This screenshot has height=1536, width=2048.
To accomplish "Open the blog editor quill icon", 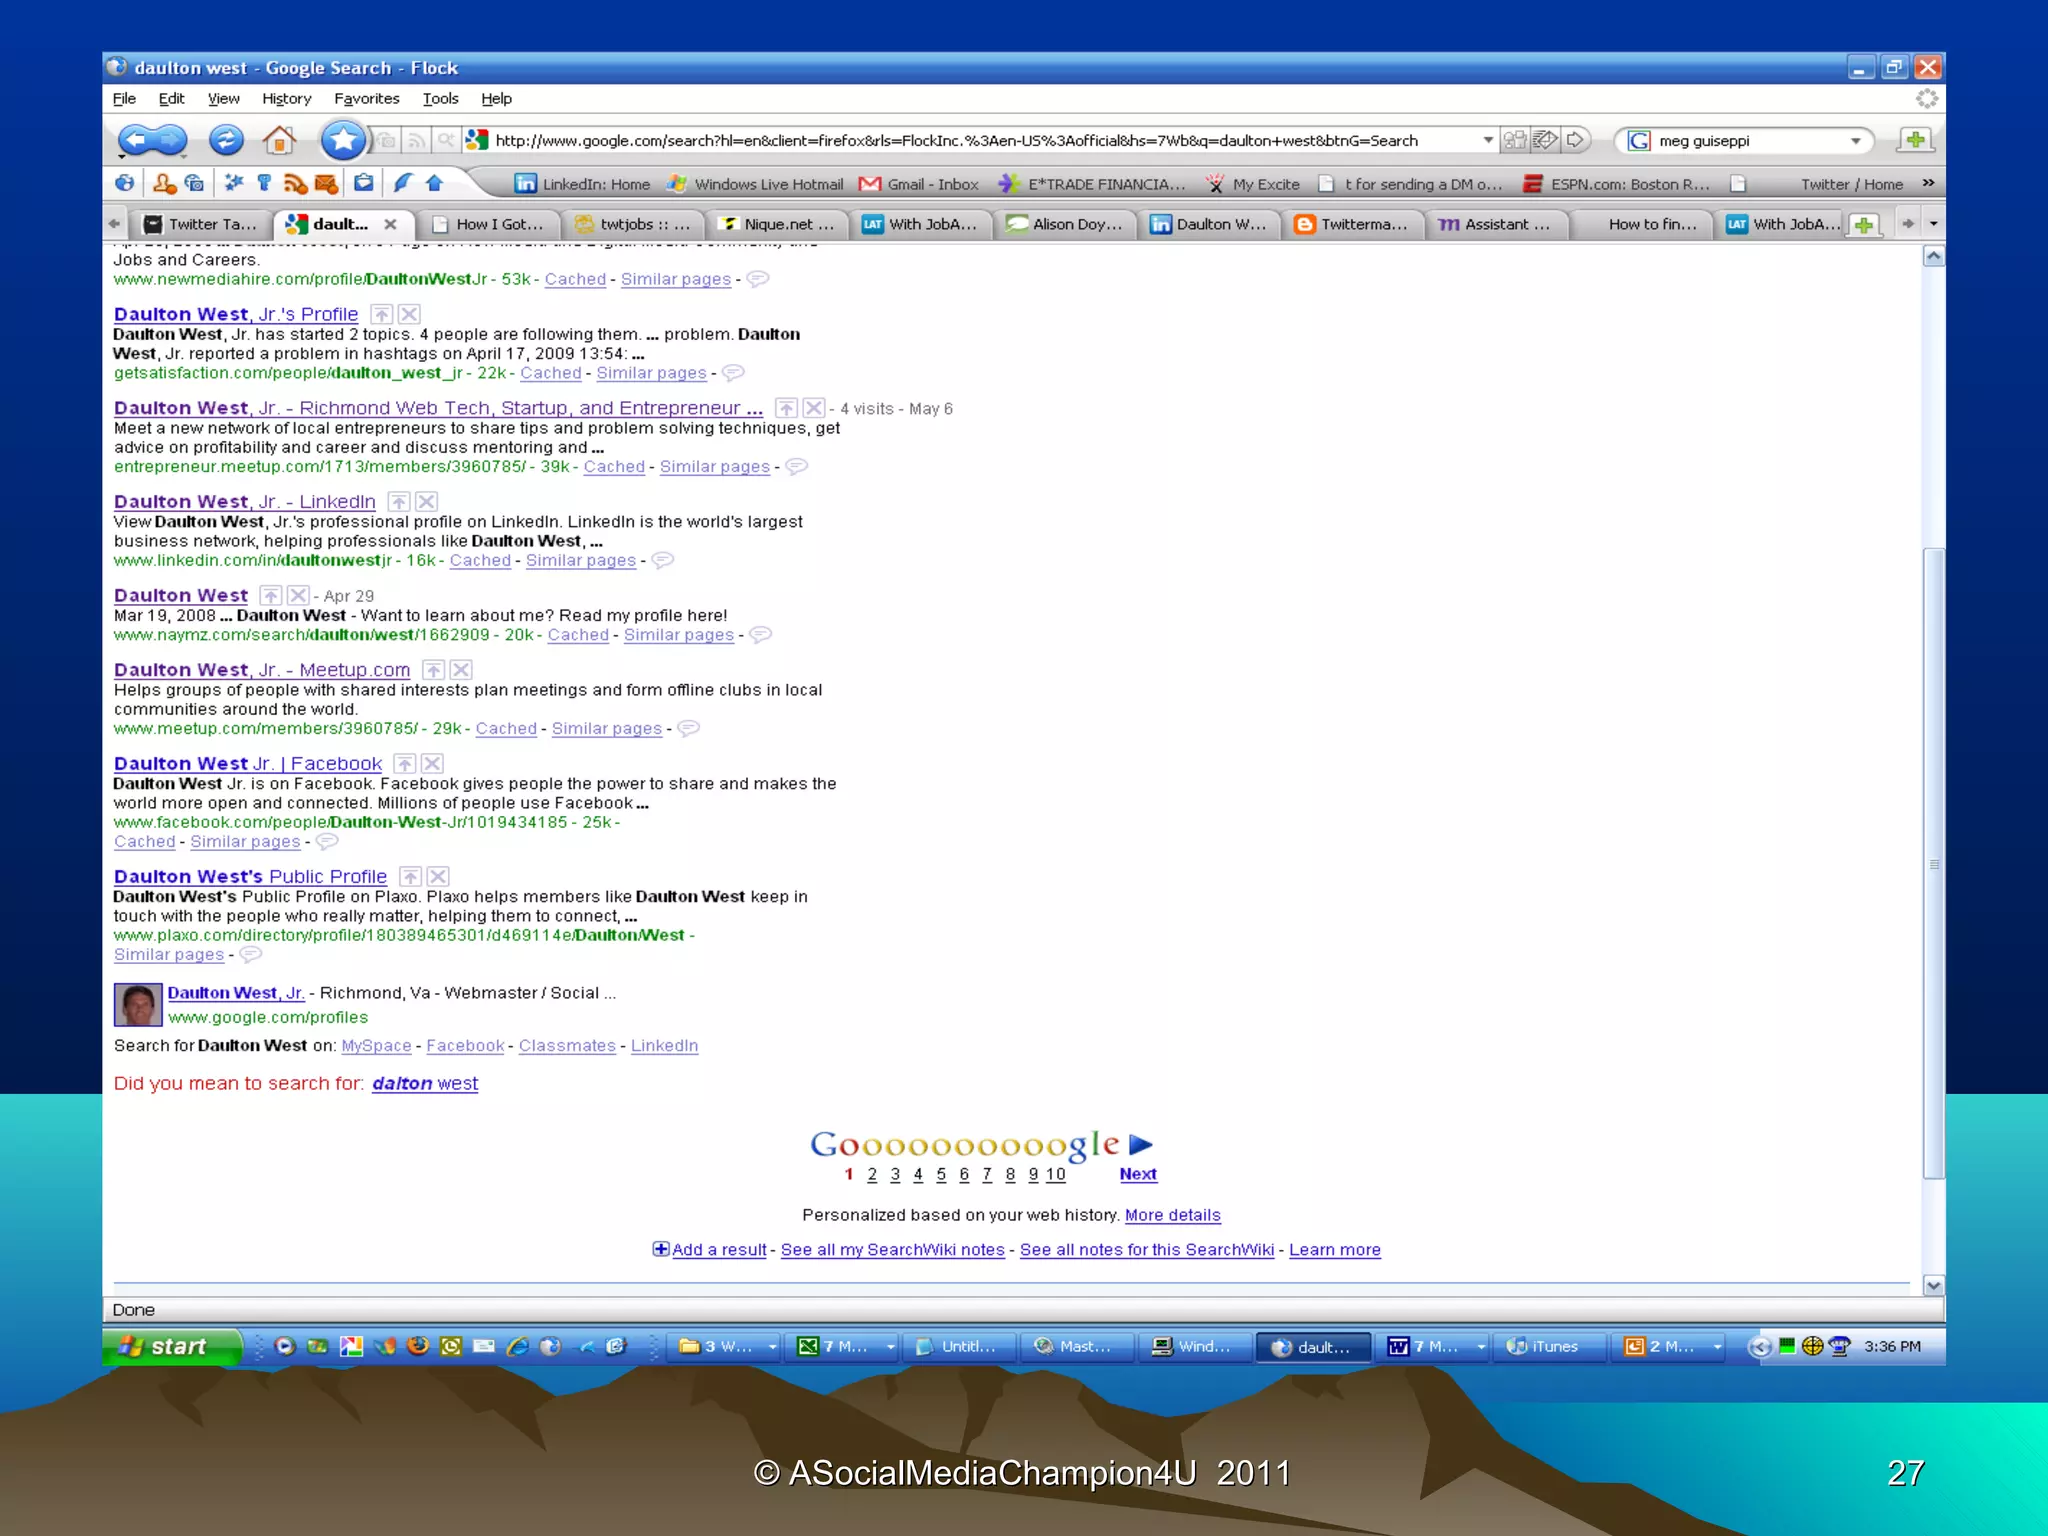I will pyautogui.click(x=403, y=183).
